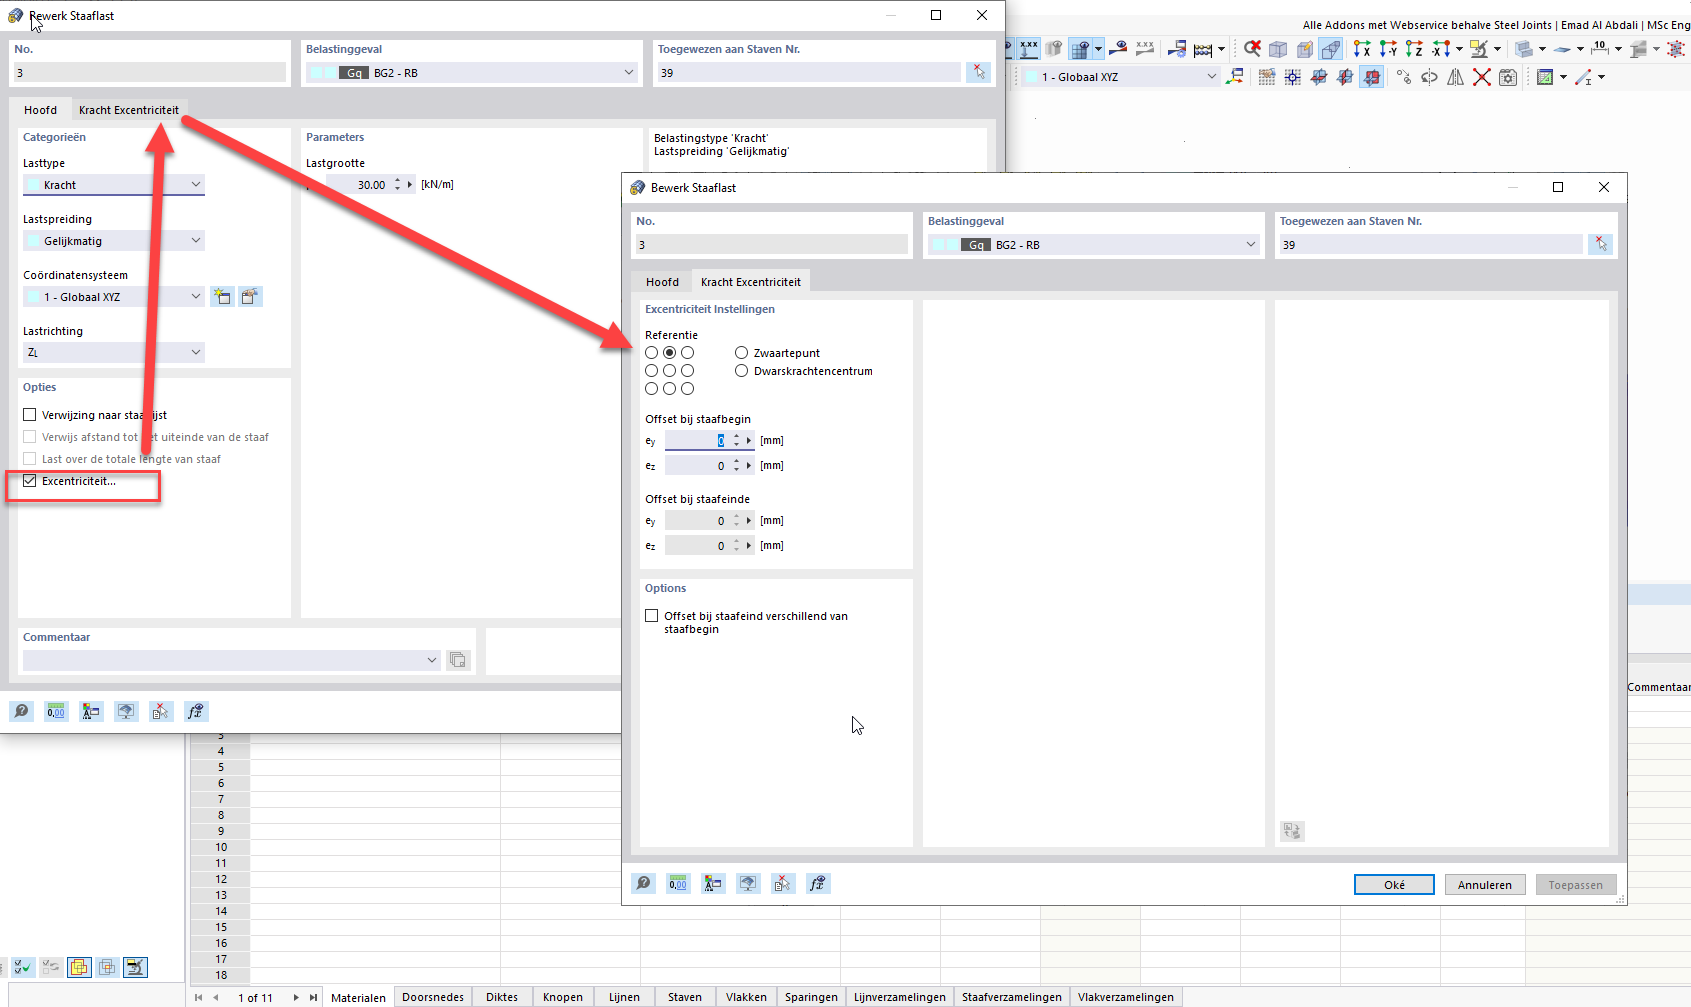1691x1007 pixels.
Task: Increase Lastgrootte using the up stepper arrow
Action: tap(398, 179)
